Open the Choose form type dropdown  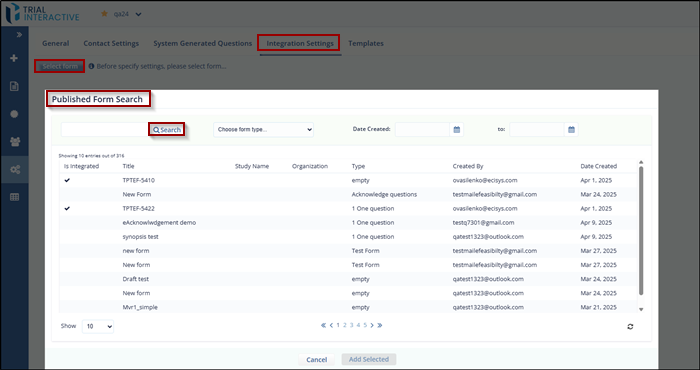[263, 129]
